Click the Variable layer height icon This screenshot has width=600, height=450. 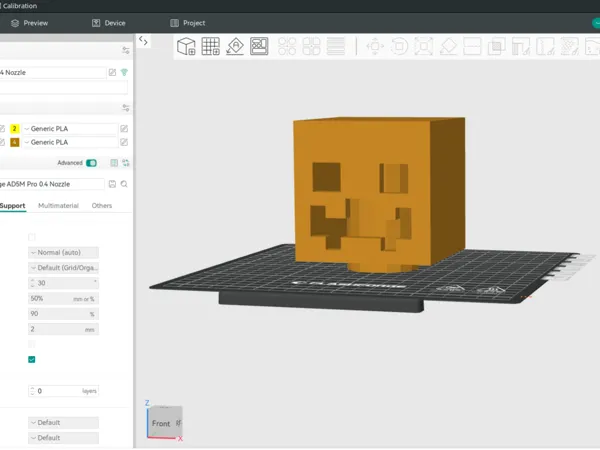click(336, 46)
